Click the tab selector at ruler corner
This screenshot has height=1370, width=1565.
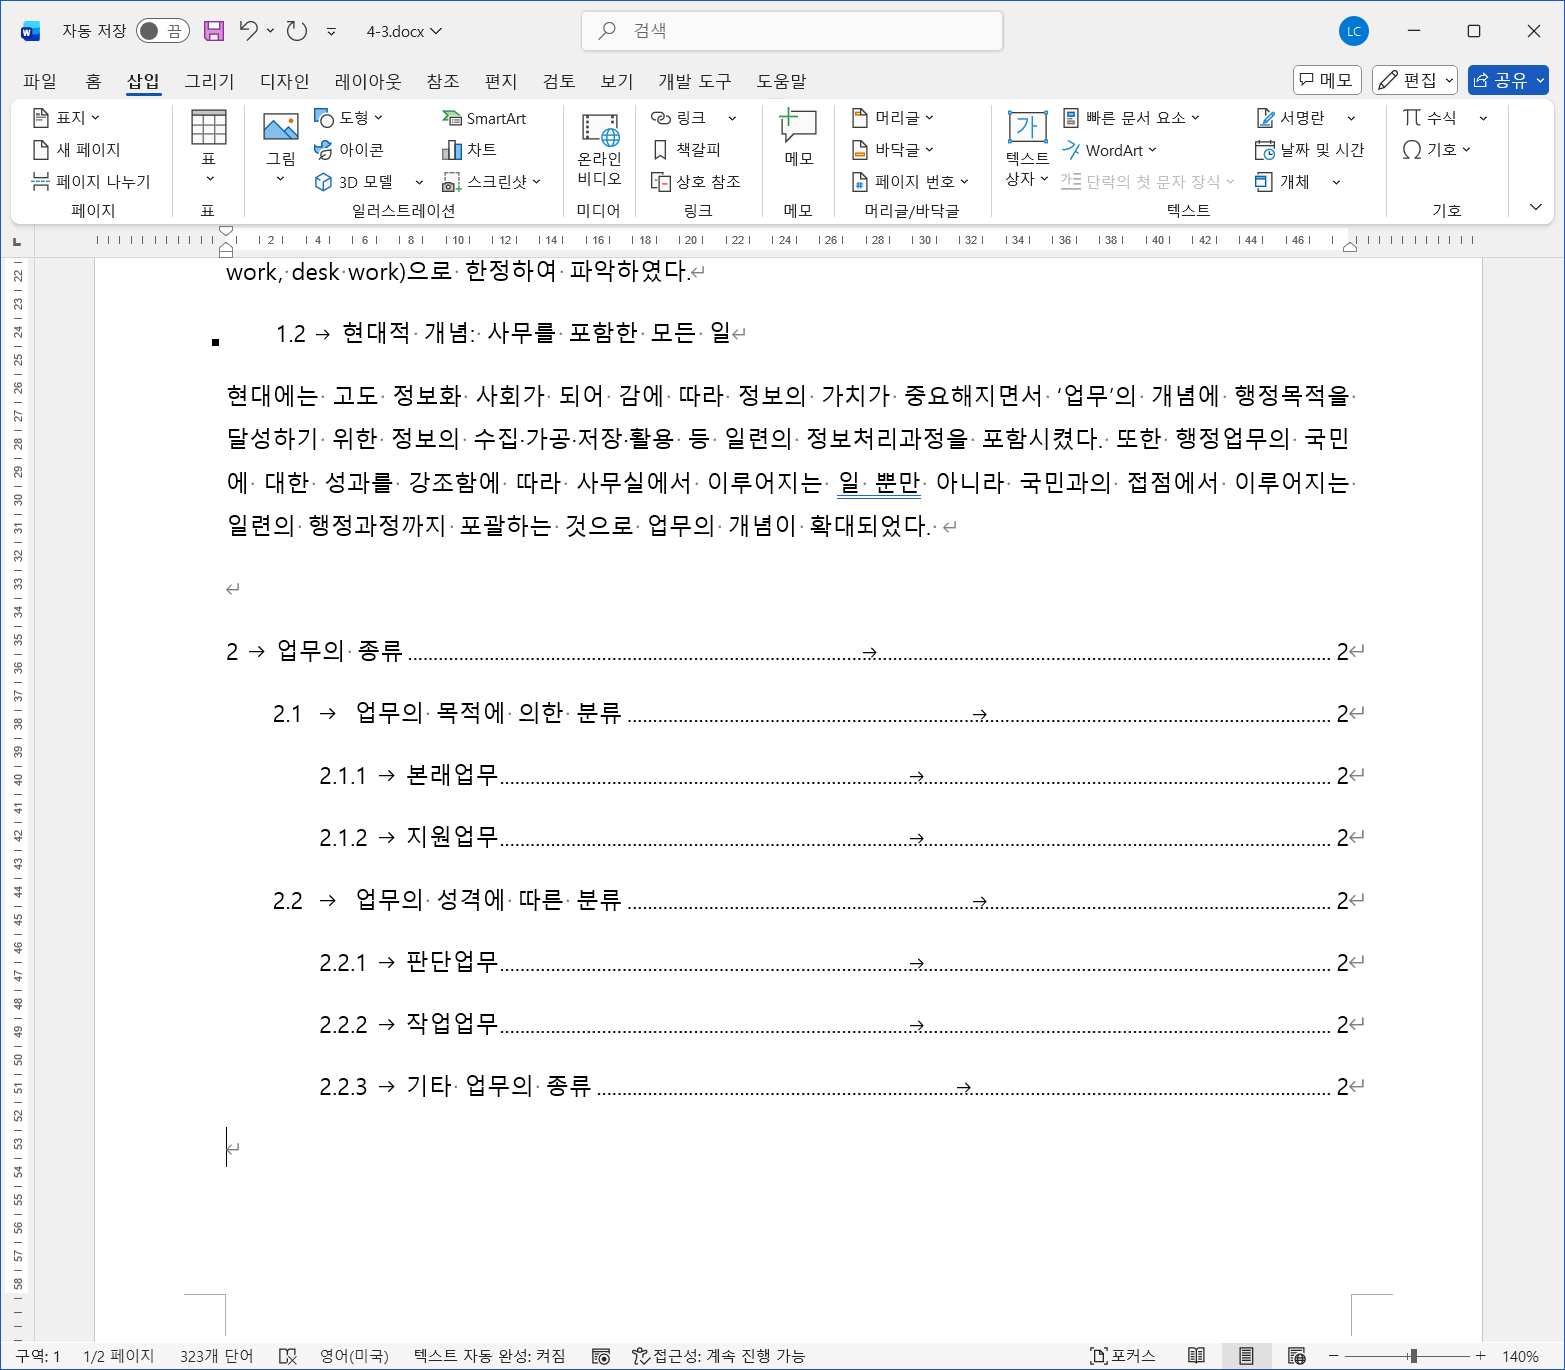17,242
